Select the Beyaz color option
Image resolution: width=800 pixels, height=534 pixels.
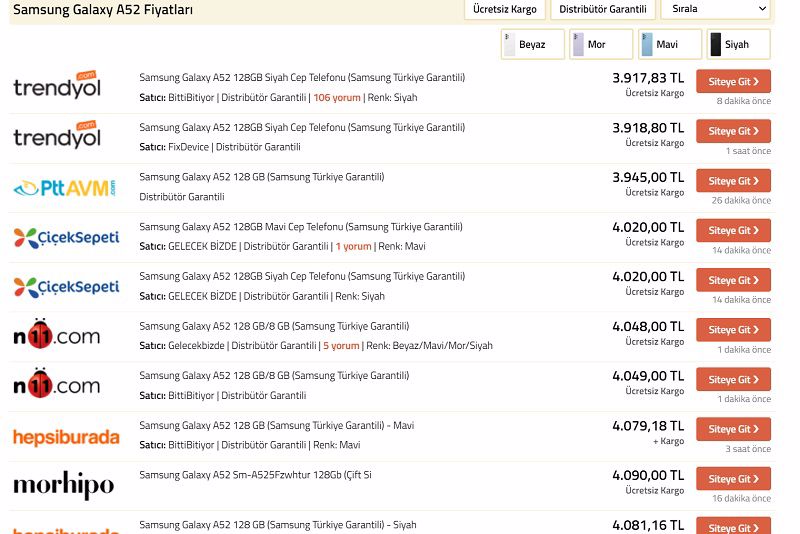[x=533, y=44]
